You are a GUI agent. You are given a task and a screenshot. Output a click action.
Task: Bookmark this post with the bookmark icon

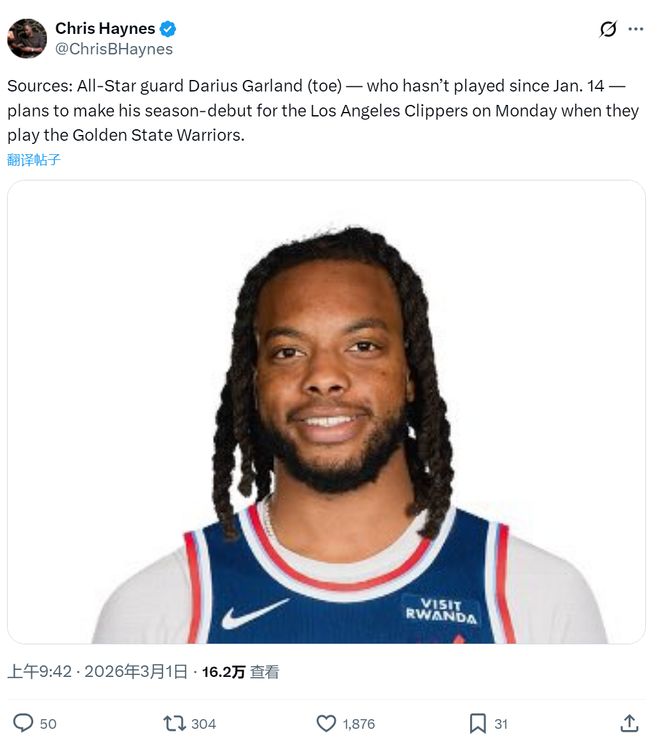478,723
